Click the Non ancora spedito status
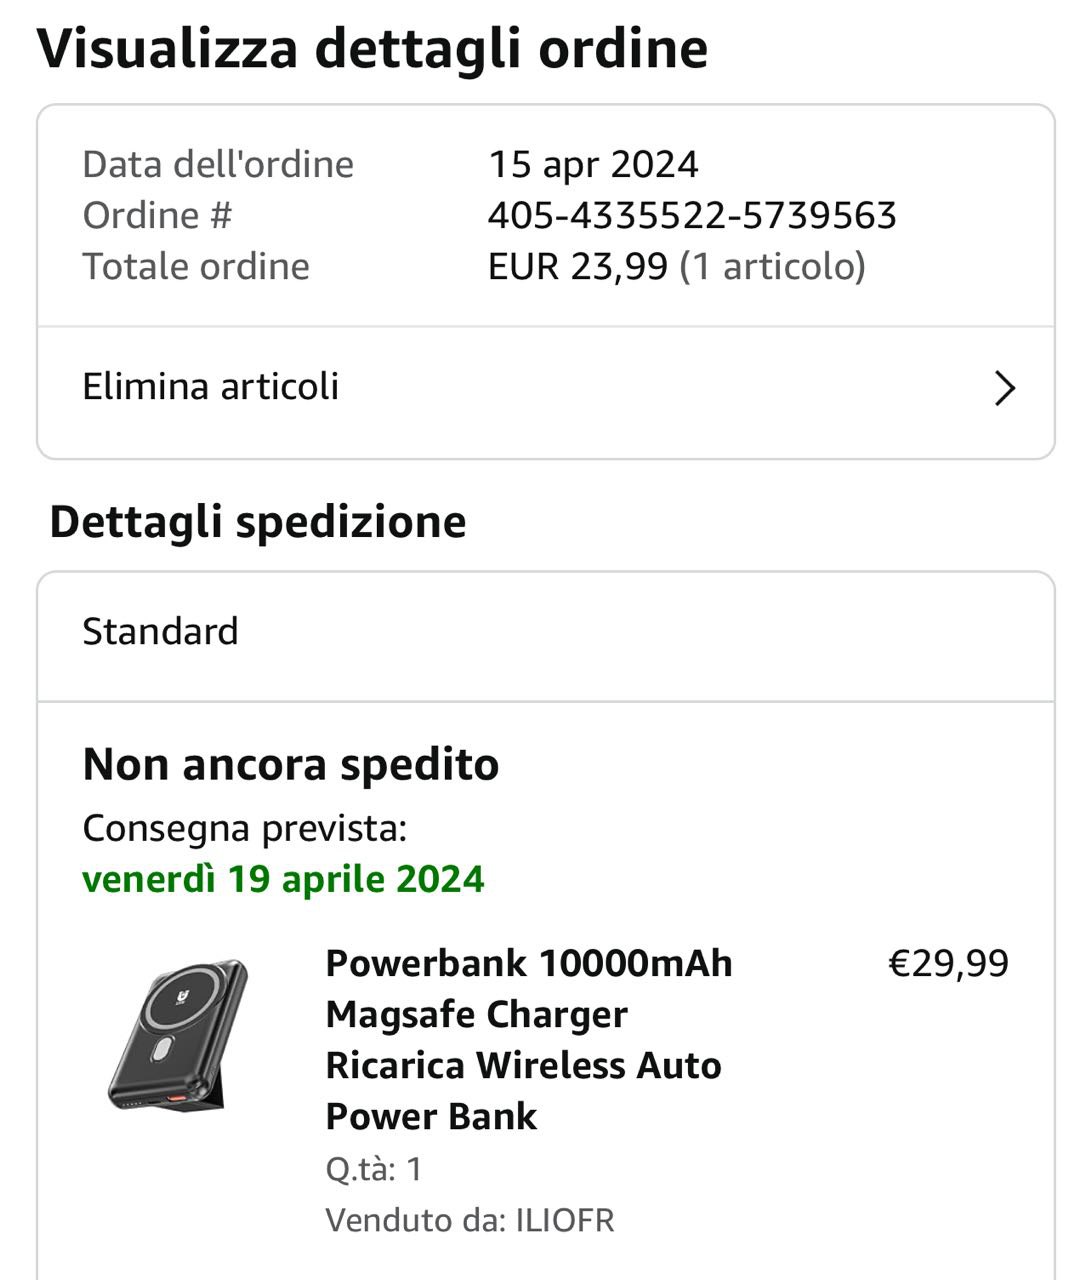Image resolution: width=1092 pixels, height=1280 pixels. [290, 765]
